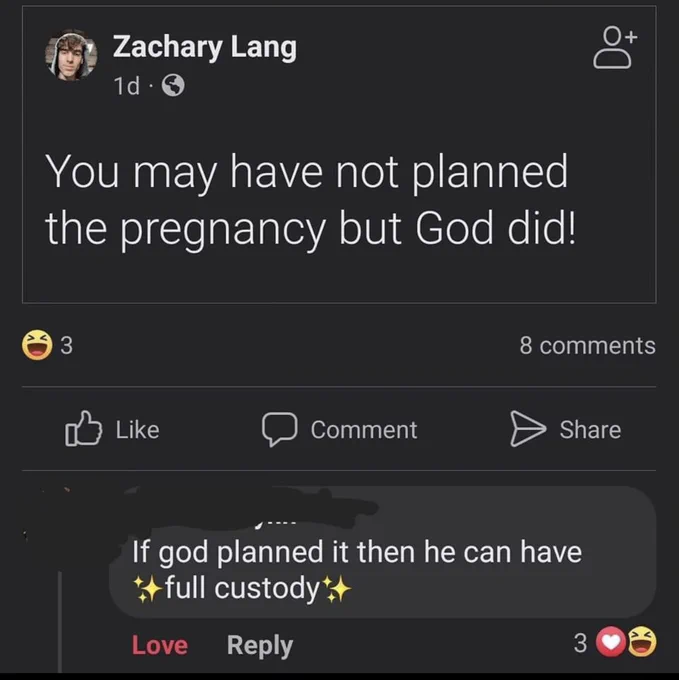Click the comment's laughing reaction emoji
The width and height of the screenshot is (679, 680).
(642, 642)
